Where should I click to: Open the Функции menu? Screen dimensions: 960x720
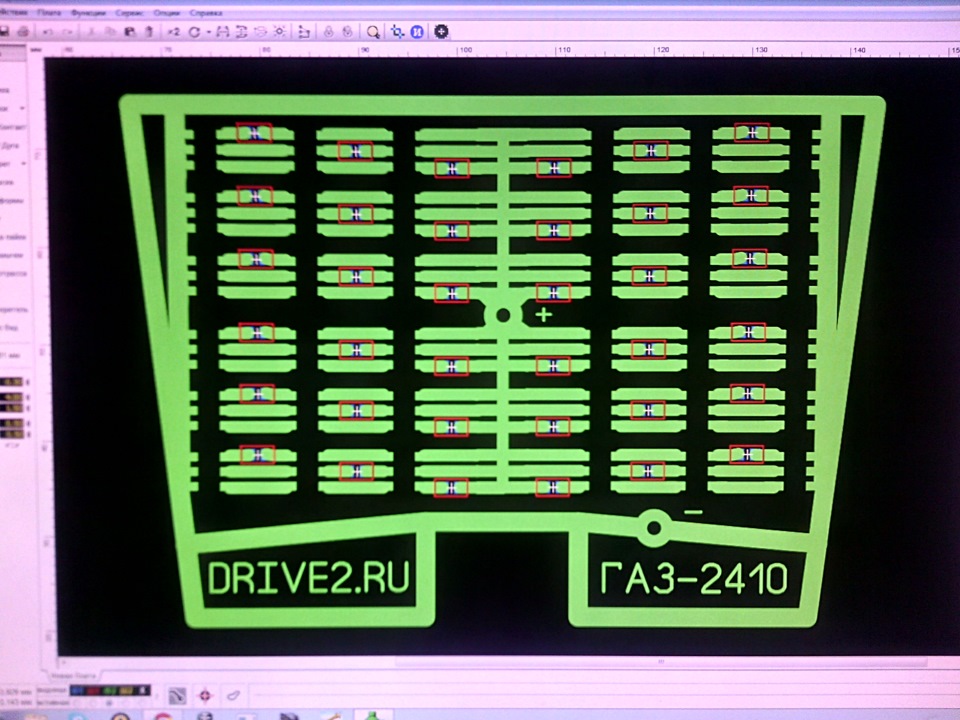pyautogui.click(x=88, y=13)
